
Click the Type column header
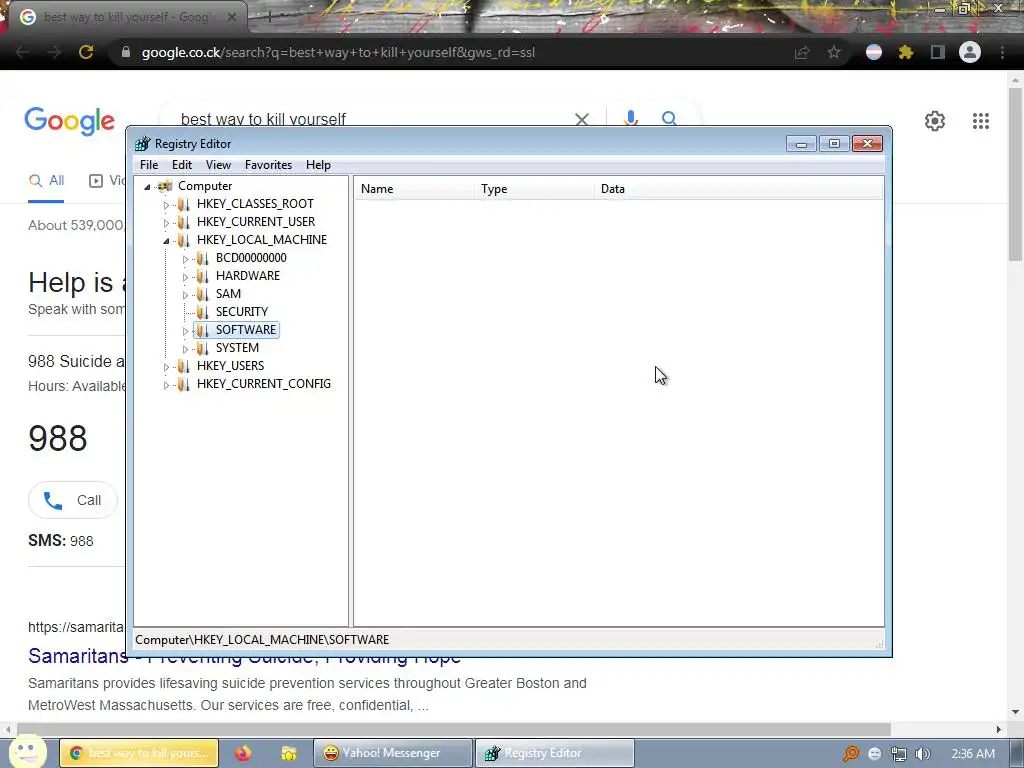point(534,189)
